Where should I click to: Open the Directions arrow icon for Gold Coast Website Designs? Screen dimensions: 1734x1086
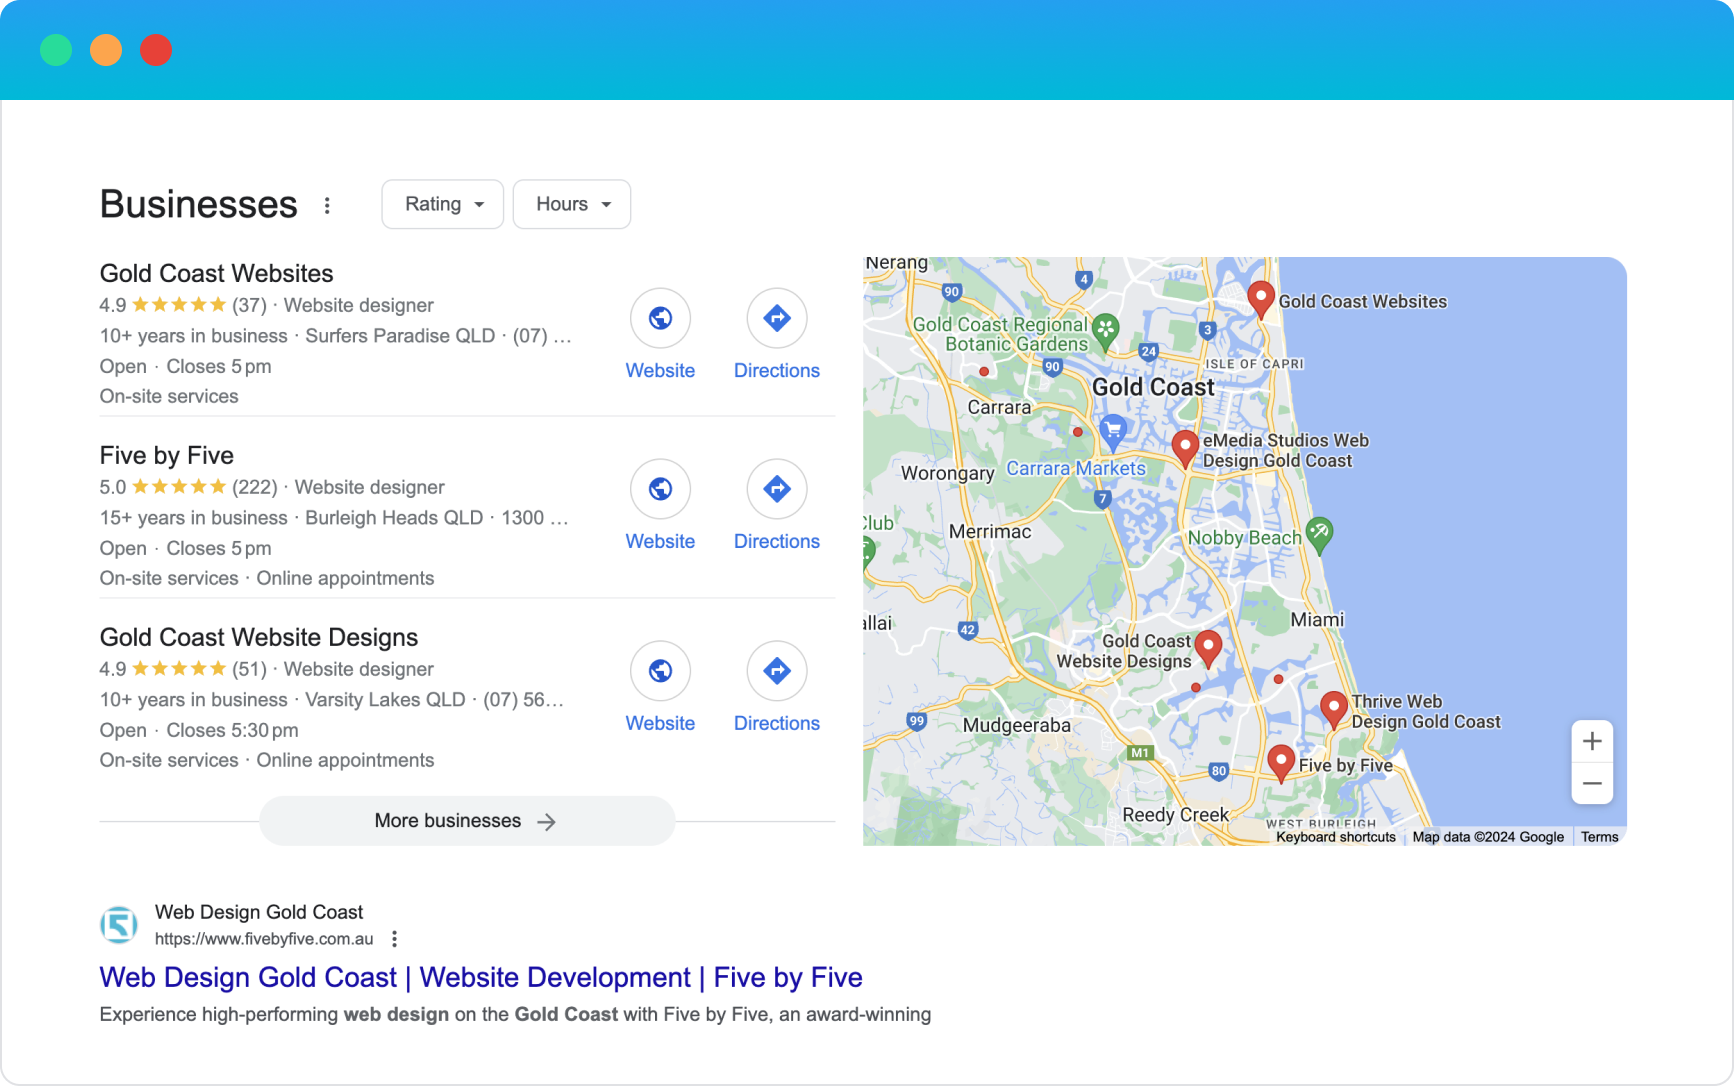coord(777,671)
